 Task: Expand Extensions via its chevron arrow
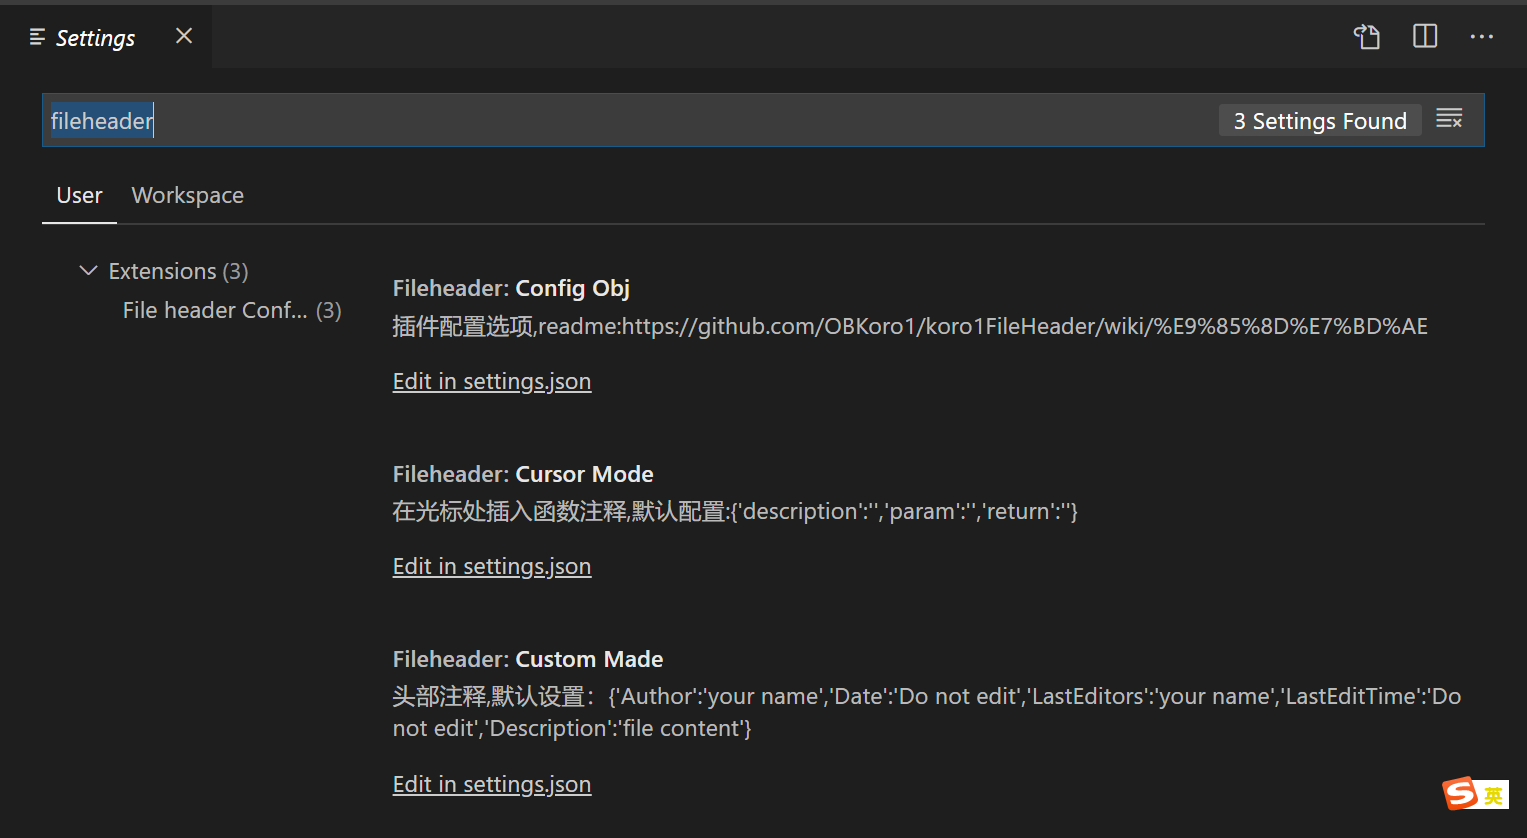point(88,270)
